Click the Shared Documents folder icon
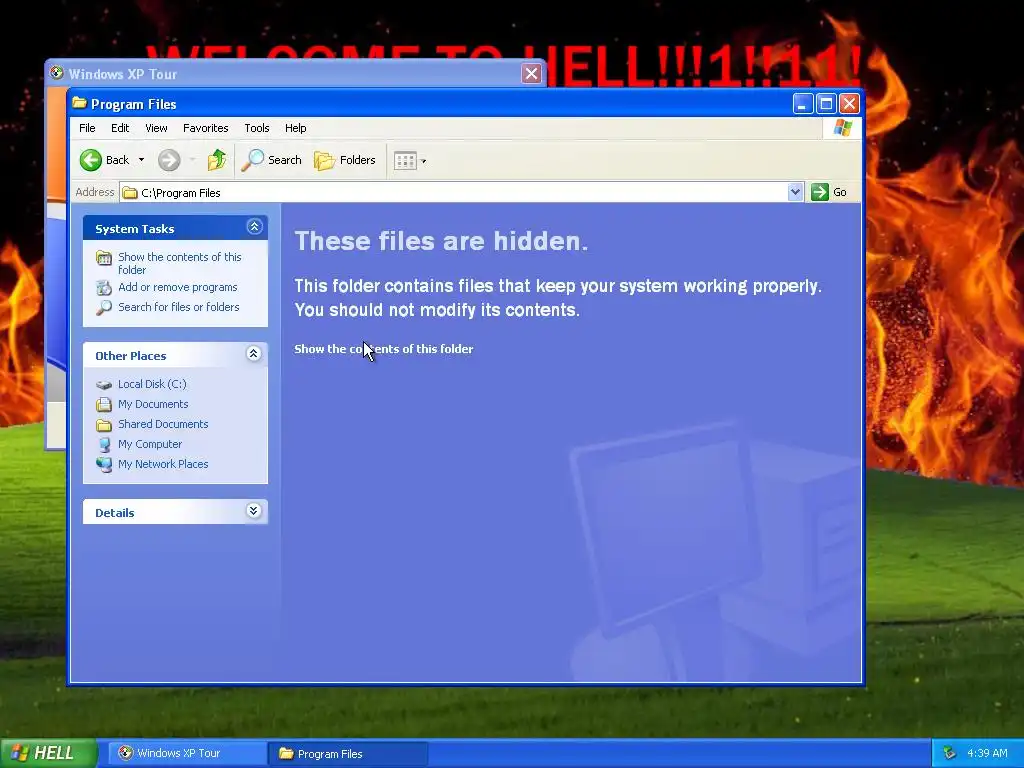1024x768 pixels. [104, 424]
